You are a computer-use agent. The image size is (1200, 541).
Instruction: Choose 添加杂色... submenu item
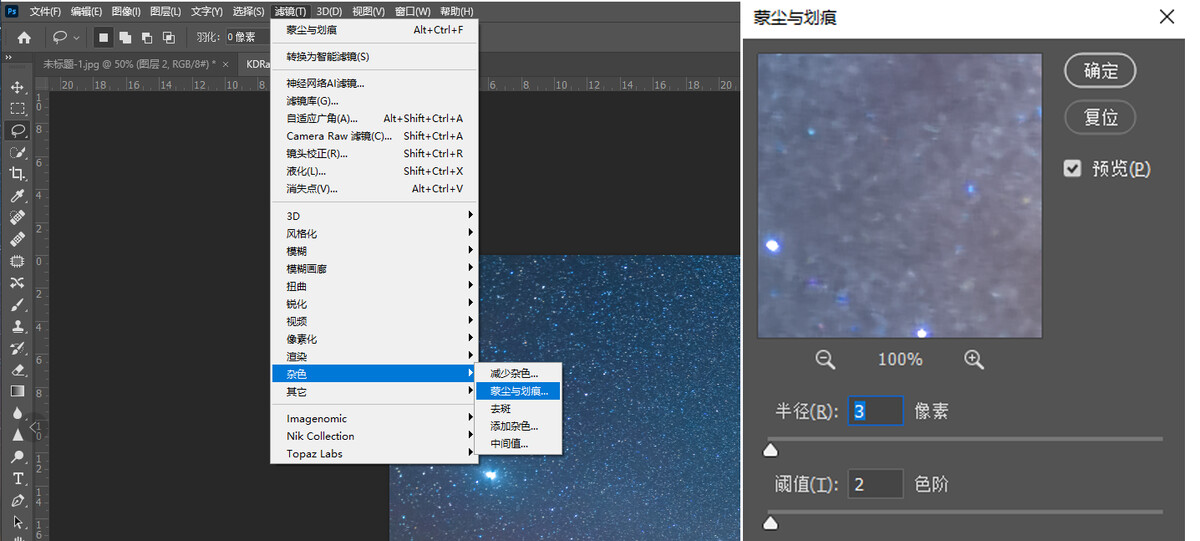point(519,426)
